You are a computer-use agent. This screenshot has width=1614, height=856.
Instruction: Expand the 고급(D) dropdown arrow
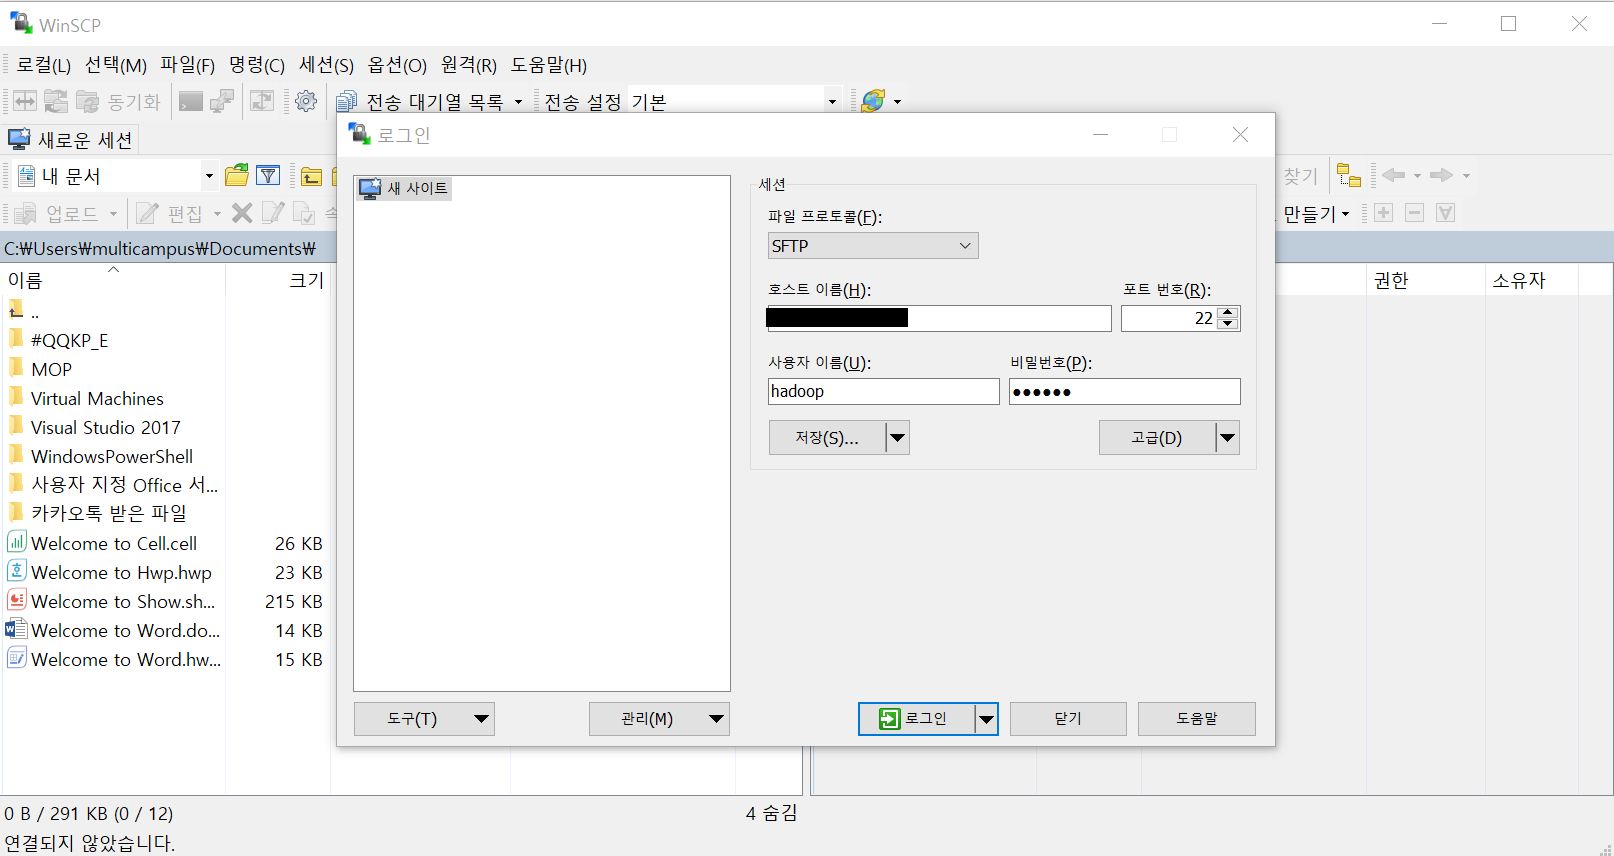(1228, 437)
